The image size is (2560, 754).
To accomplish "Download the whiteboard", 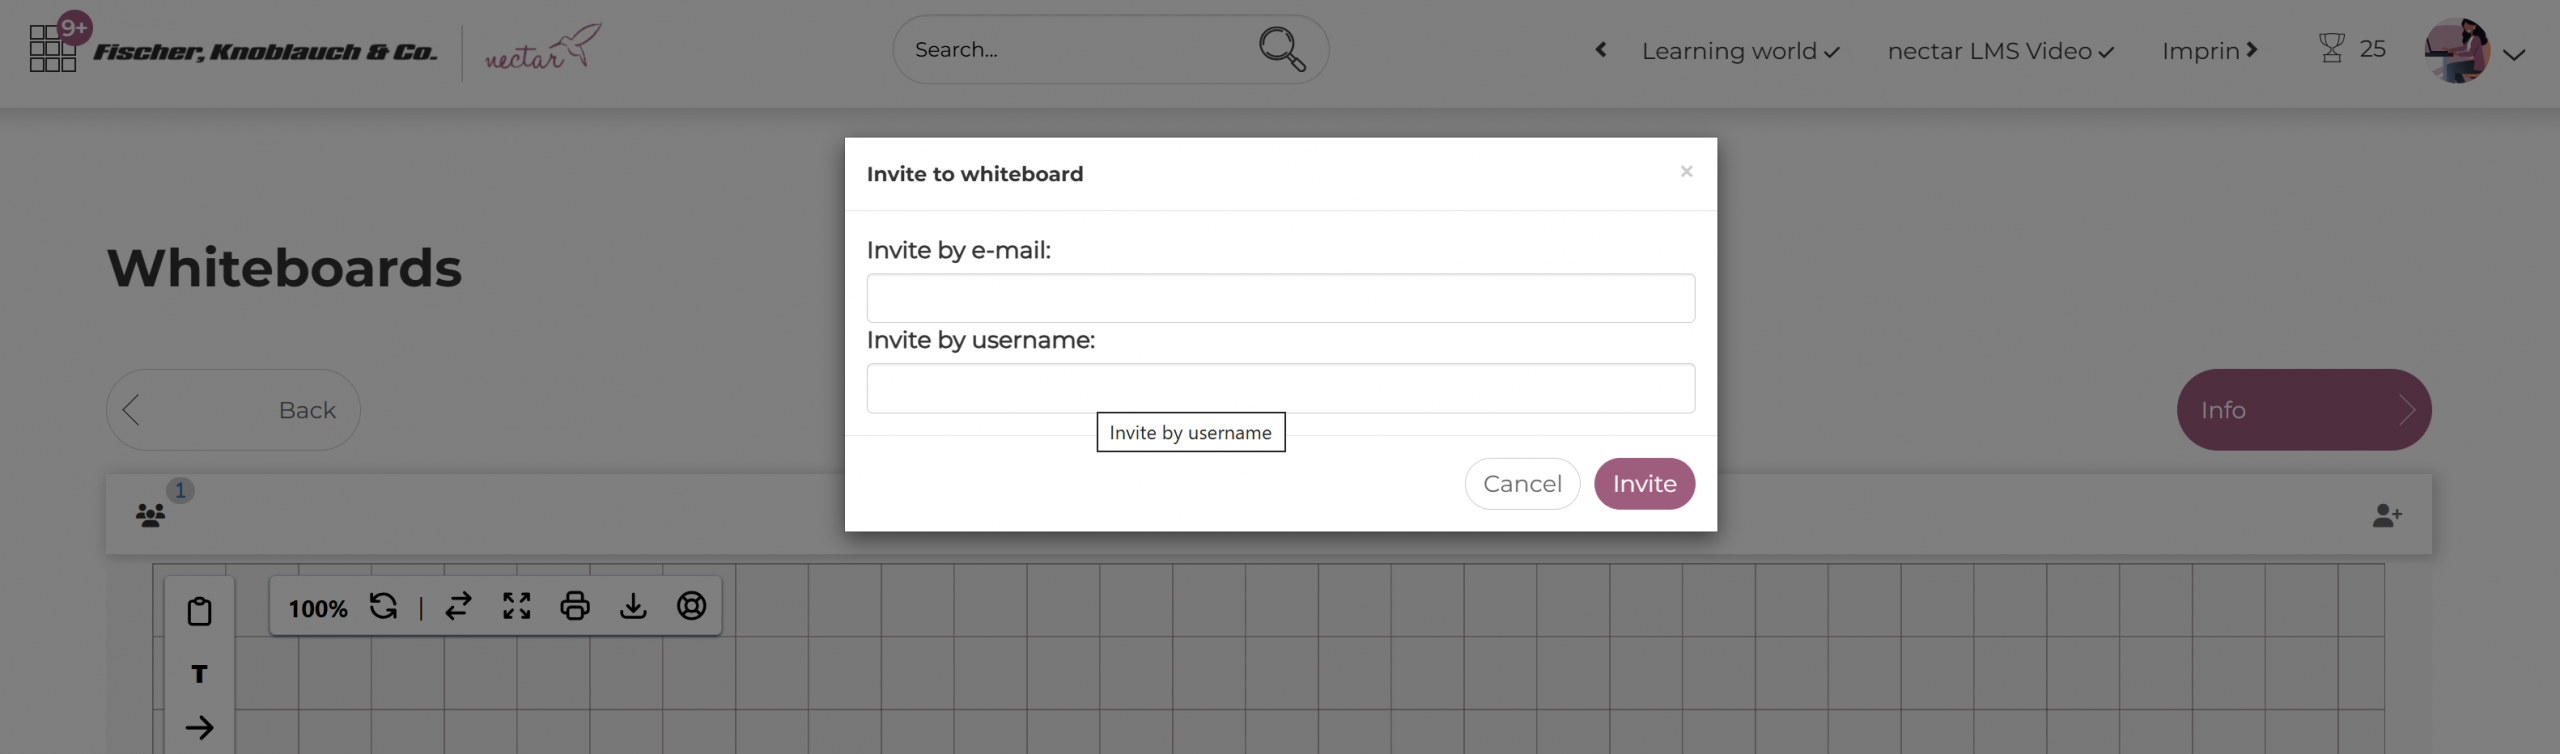I will coord(633,606).
